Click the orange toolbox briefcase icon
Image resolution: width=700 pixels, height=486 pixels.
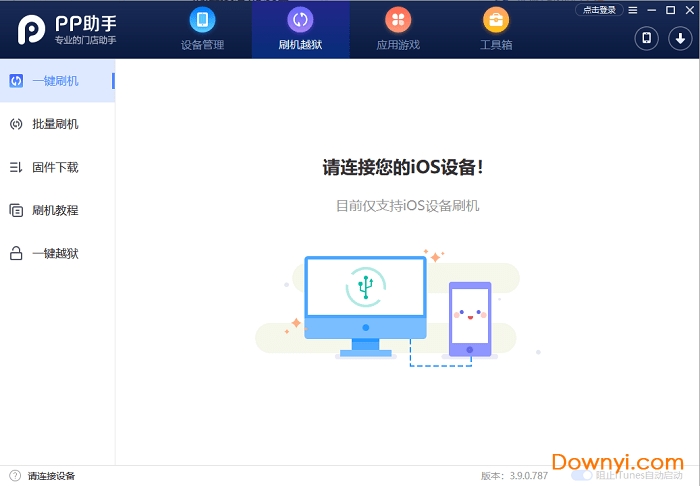496,20
